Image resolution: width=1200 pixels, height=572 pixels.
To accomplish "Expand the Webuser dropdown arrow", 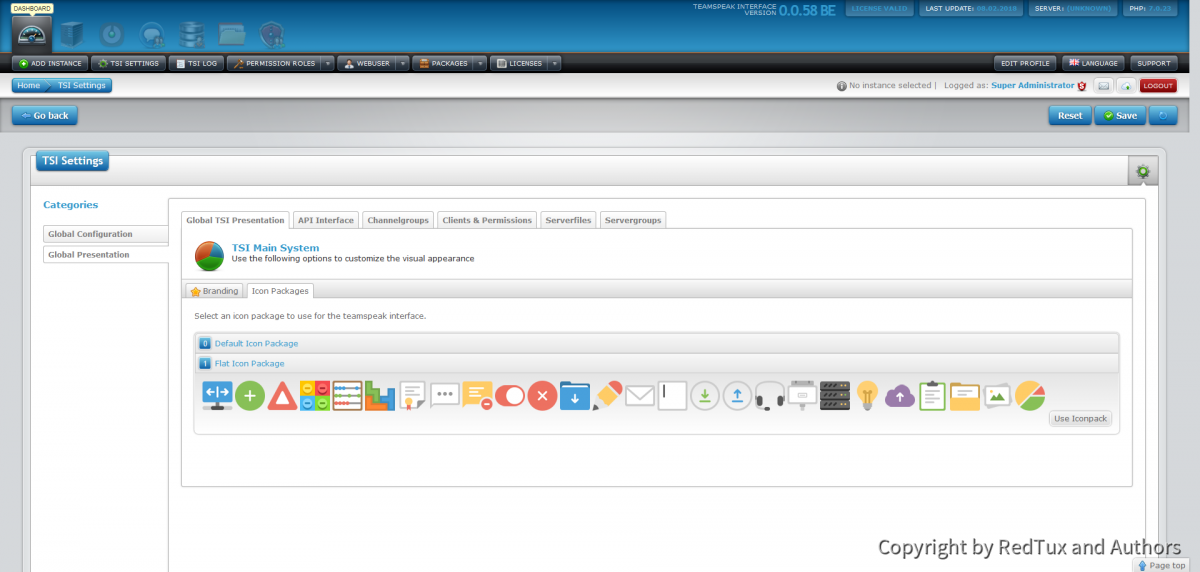I will (402, 63).
